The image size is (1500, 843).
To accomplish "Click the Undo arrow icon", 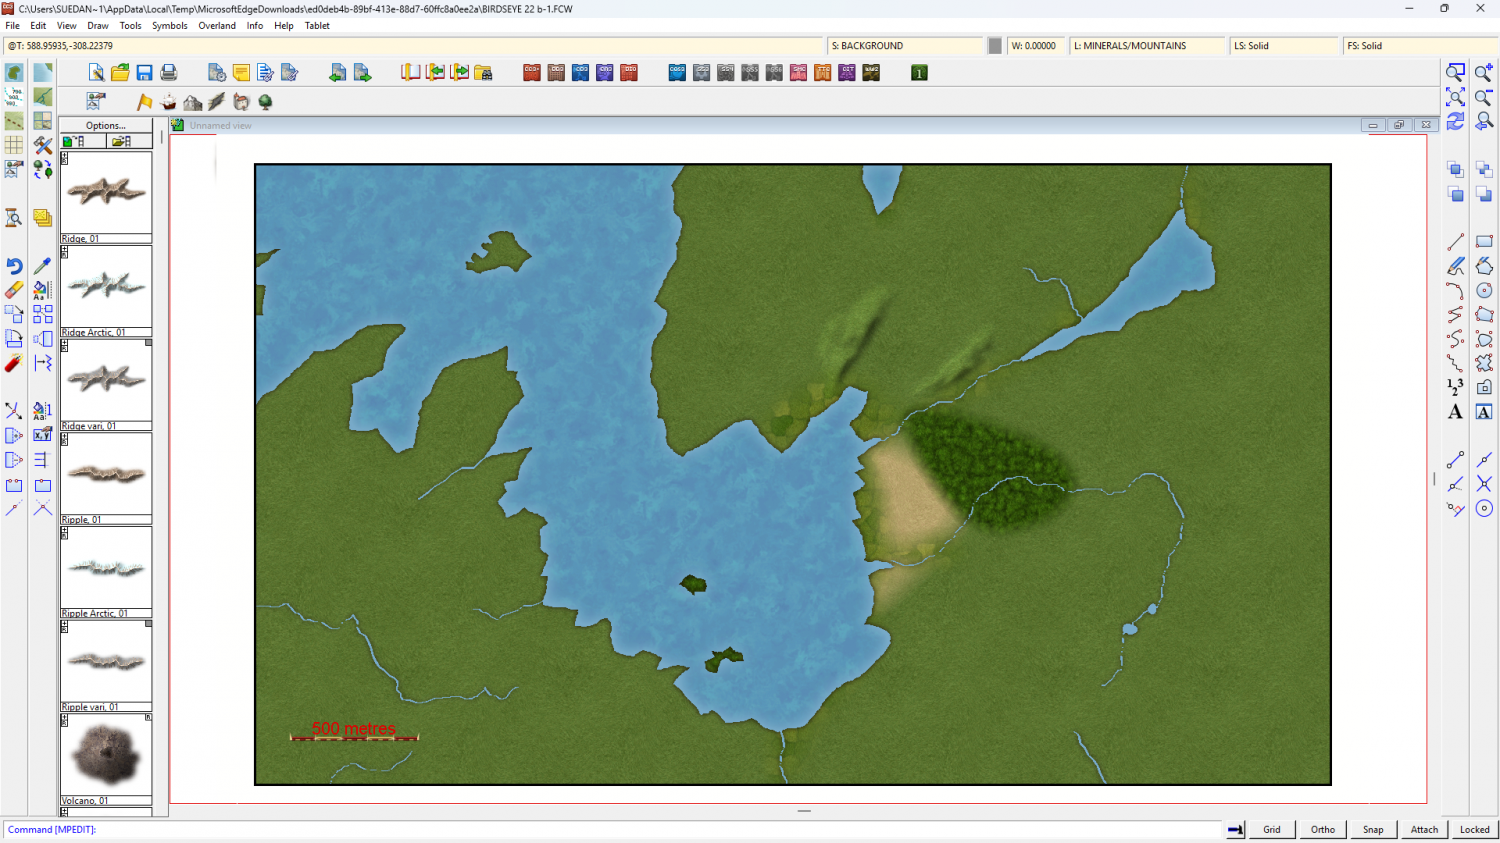I will click(14, 266).
